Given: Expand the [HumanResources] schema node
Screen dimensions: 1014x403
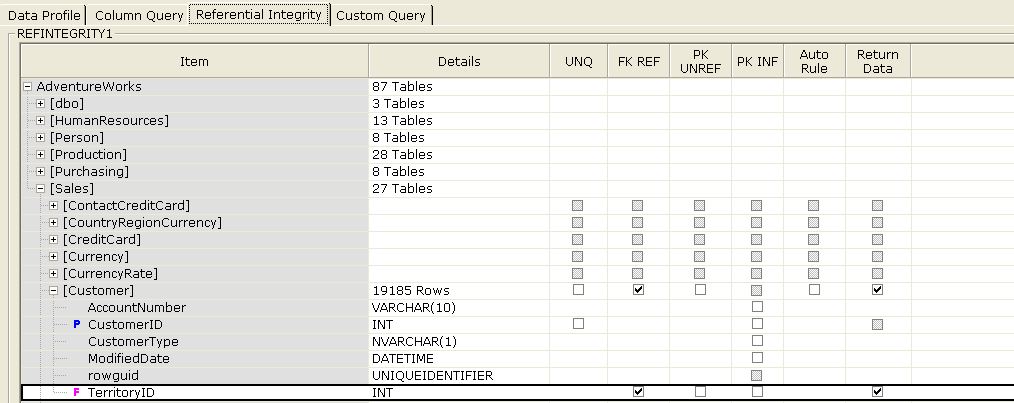Looking at the screenshot, I should point(40,120).
